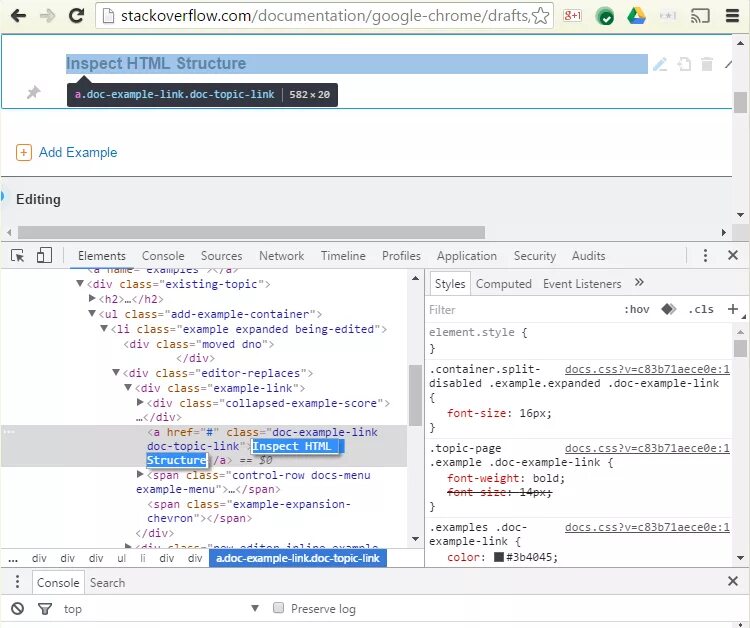The image size is (750, 628).
Task: Switch to Event Listeners tab
Action: (582, 284)
